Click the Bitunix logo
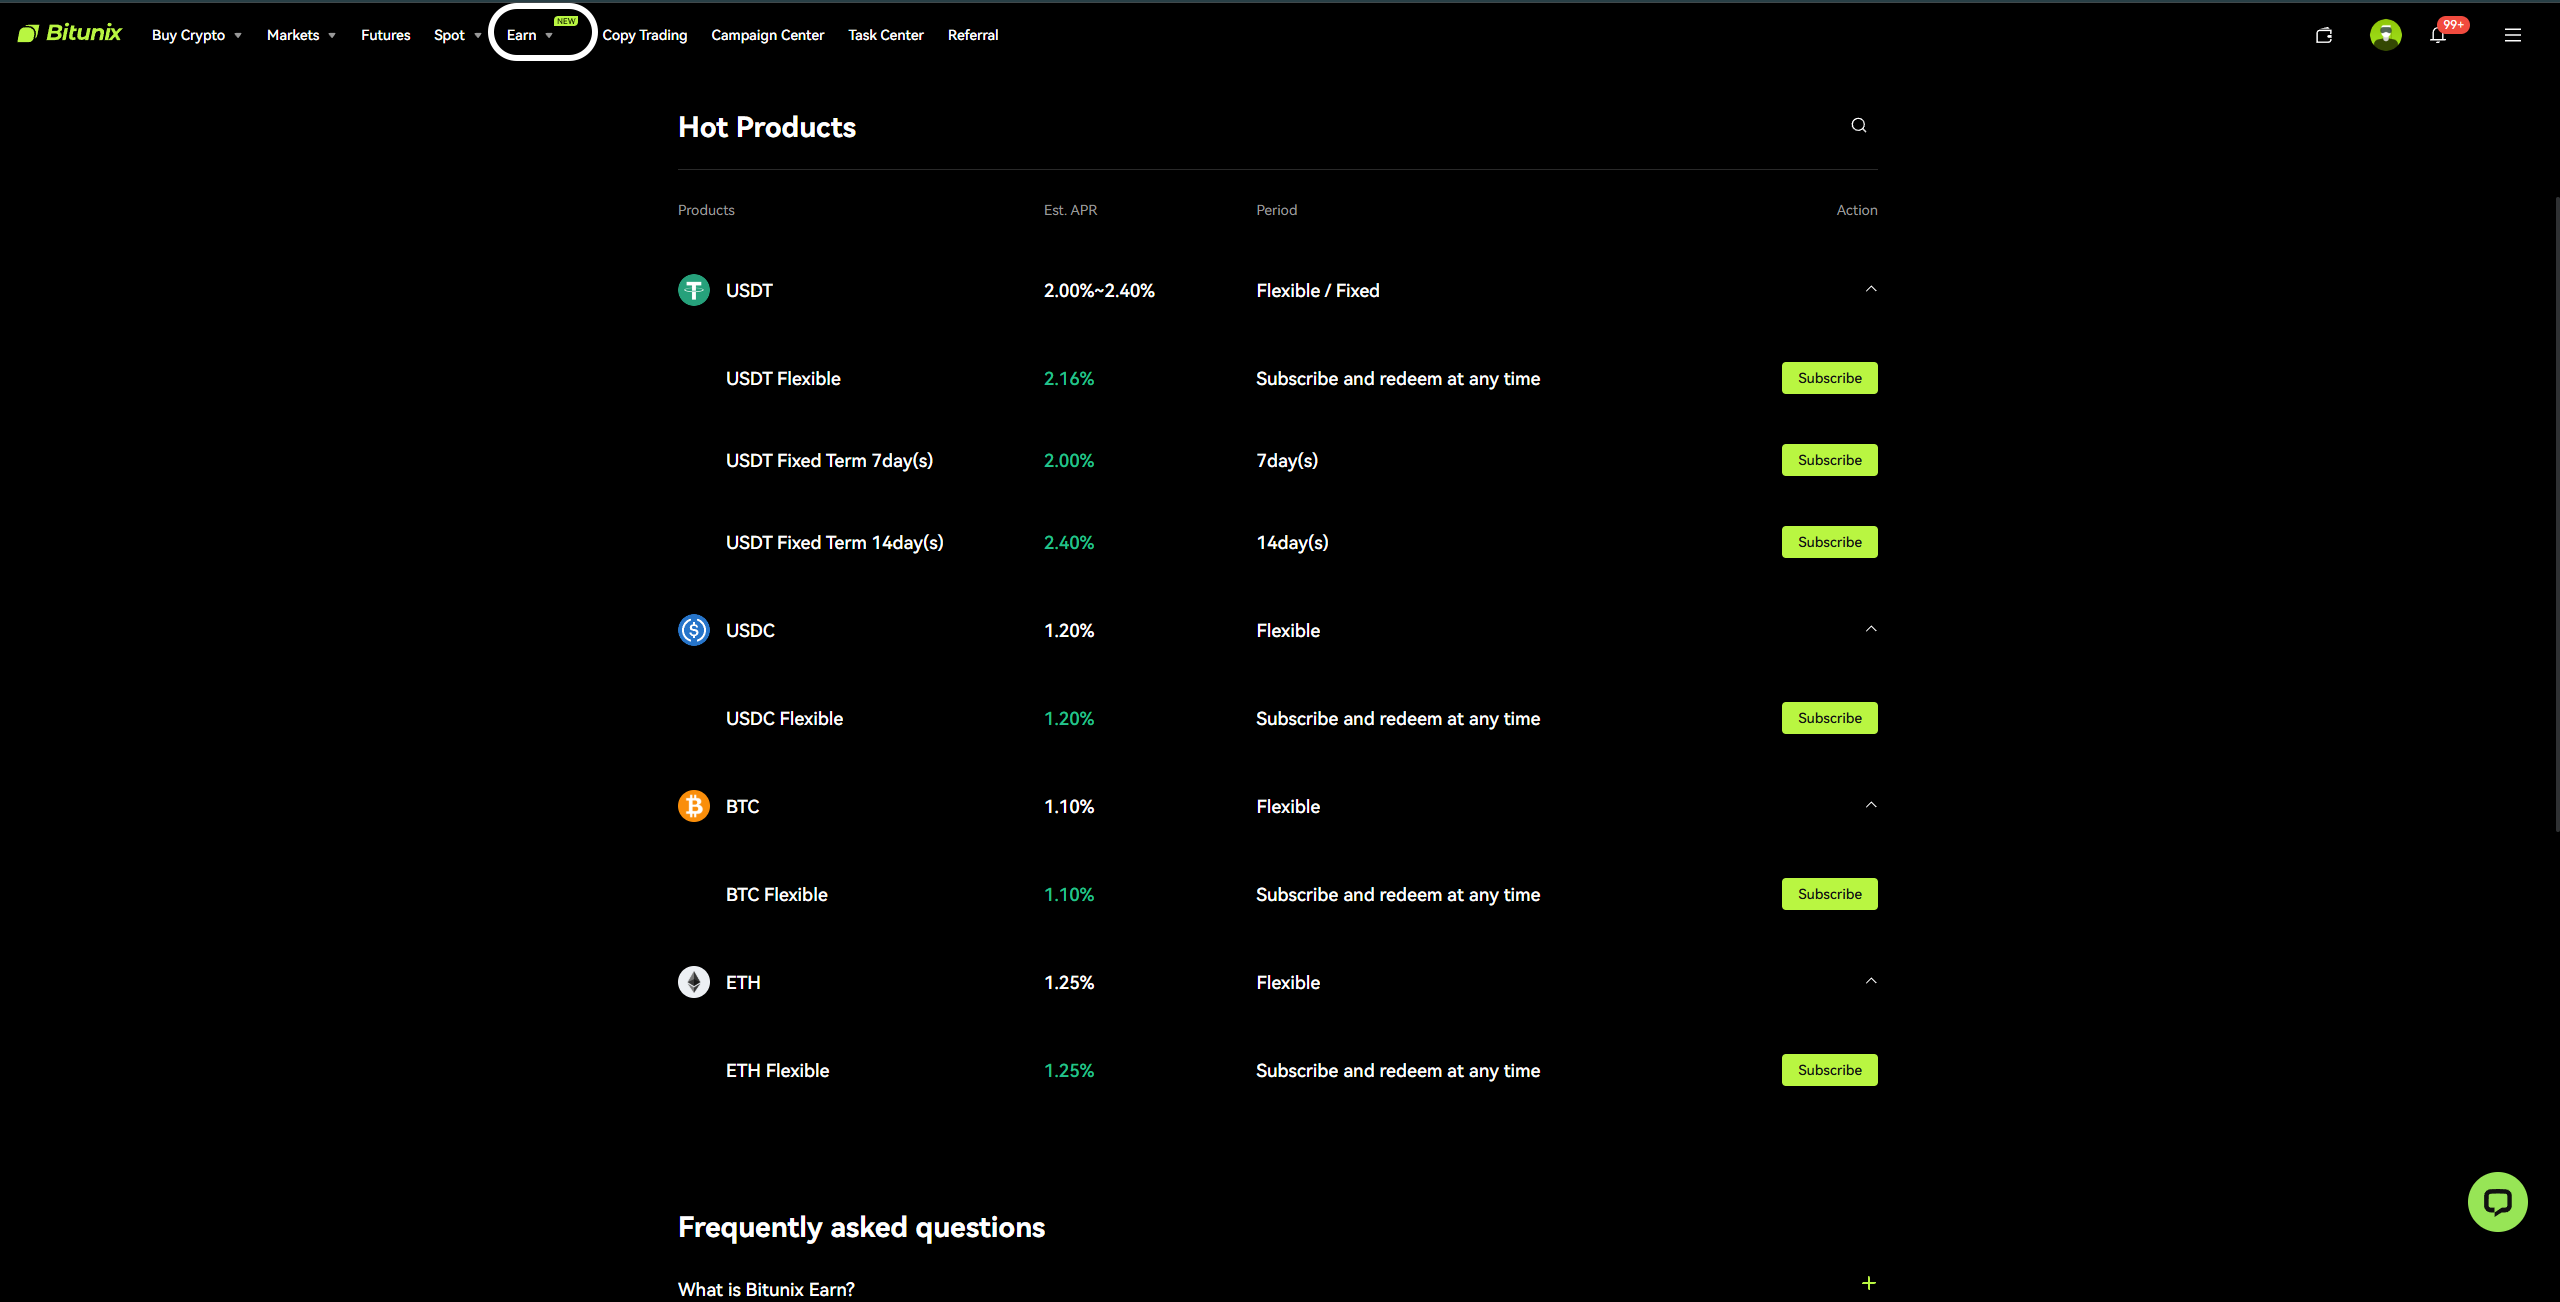 point(70,33)
